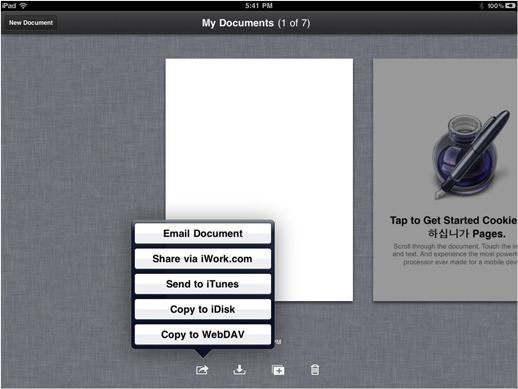Tap the 5:41 PM clock
Image resolution: width=518 pixels, height=389 pixels.
[x=259, y=6]
